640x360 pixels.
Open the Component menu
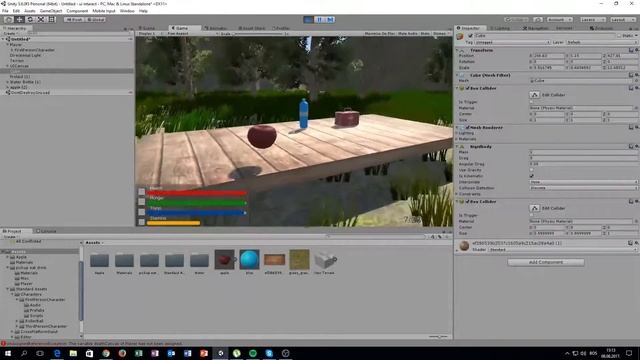pos(77,11)
